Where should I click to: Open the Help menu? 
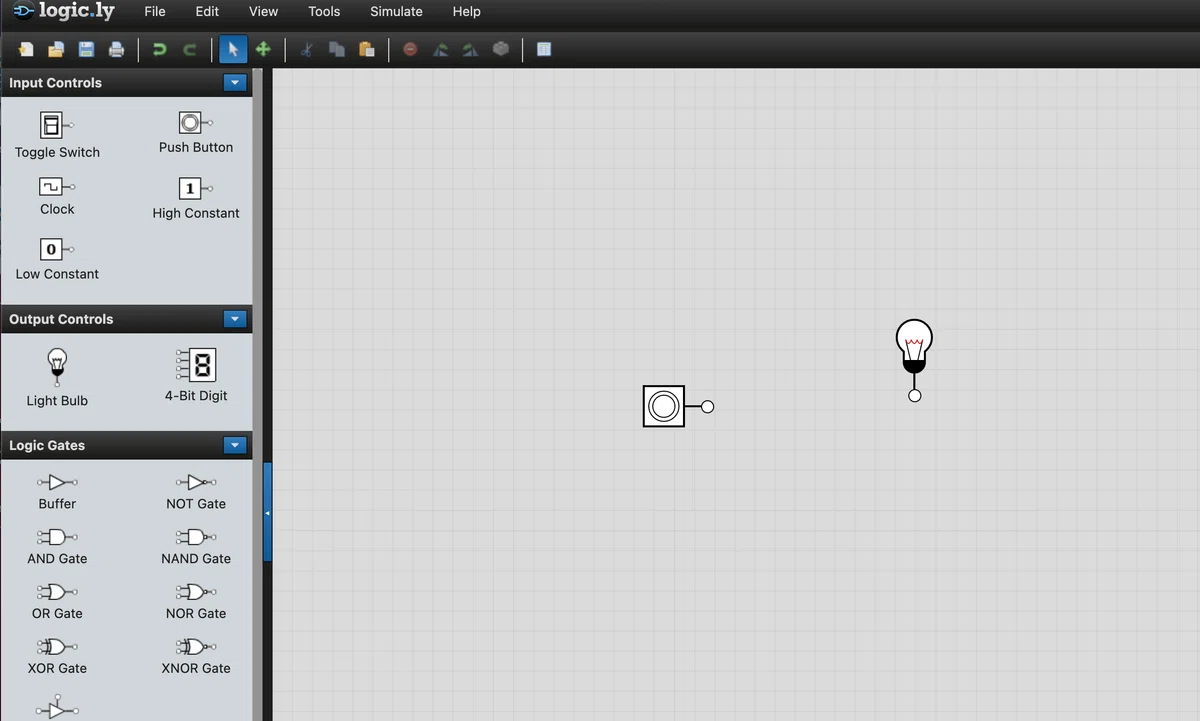[x=466, y=12]
